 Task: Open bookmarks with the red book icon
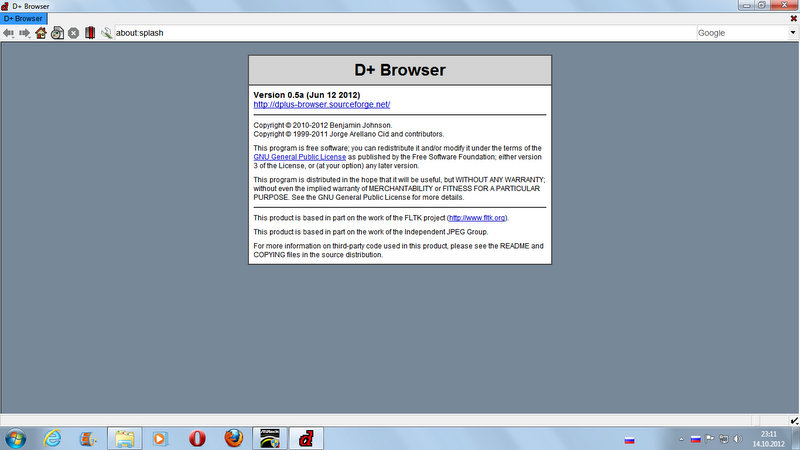90,33
